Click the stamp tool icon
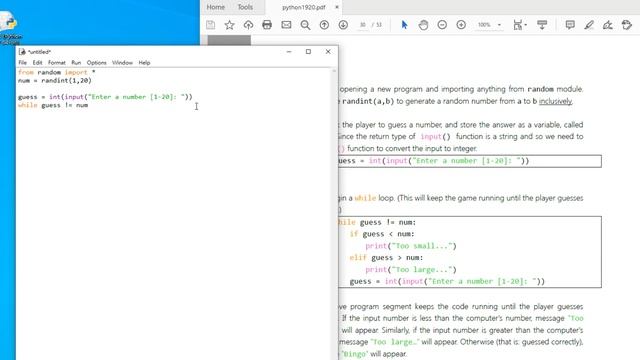Screen dimensions: 640x360 tap(627, 25)
